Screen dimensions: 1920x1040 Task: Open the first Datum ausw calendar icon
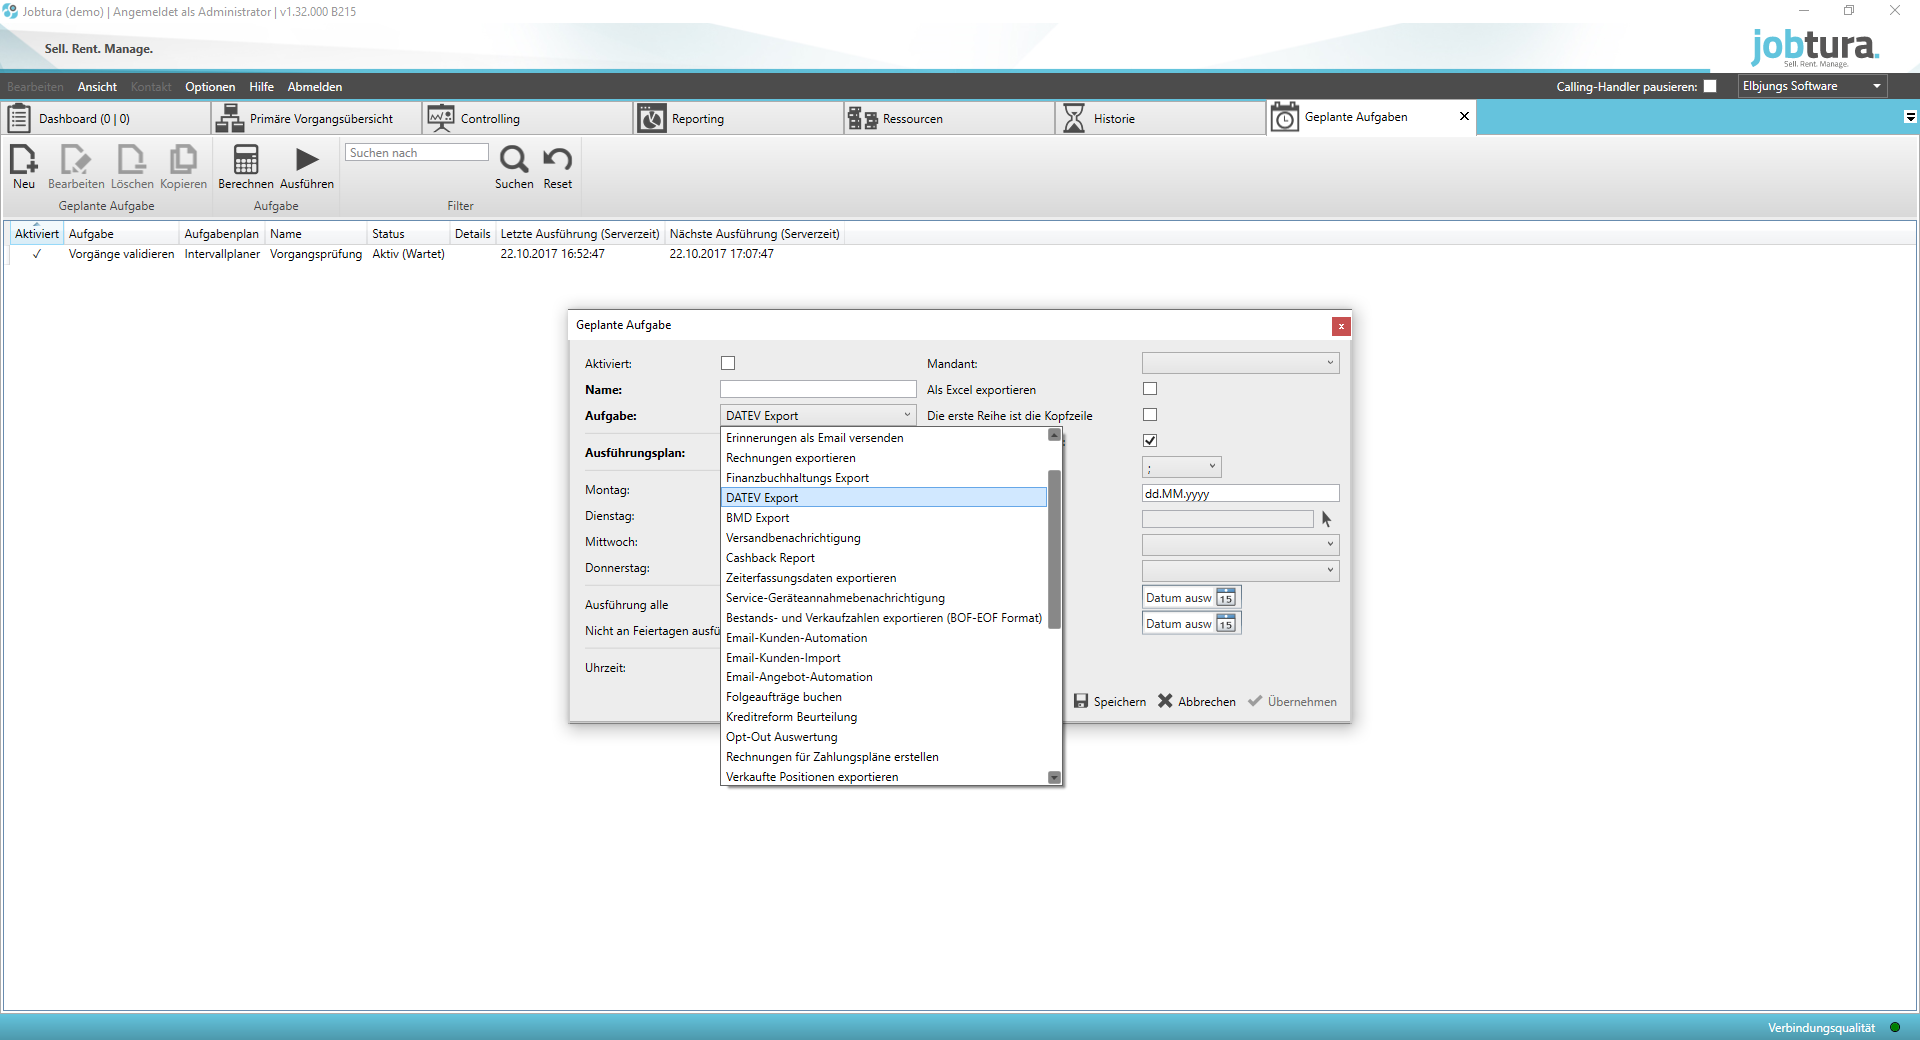tap(1226, 597)
